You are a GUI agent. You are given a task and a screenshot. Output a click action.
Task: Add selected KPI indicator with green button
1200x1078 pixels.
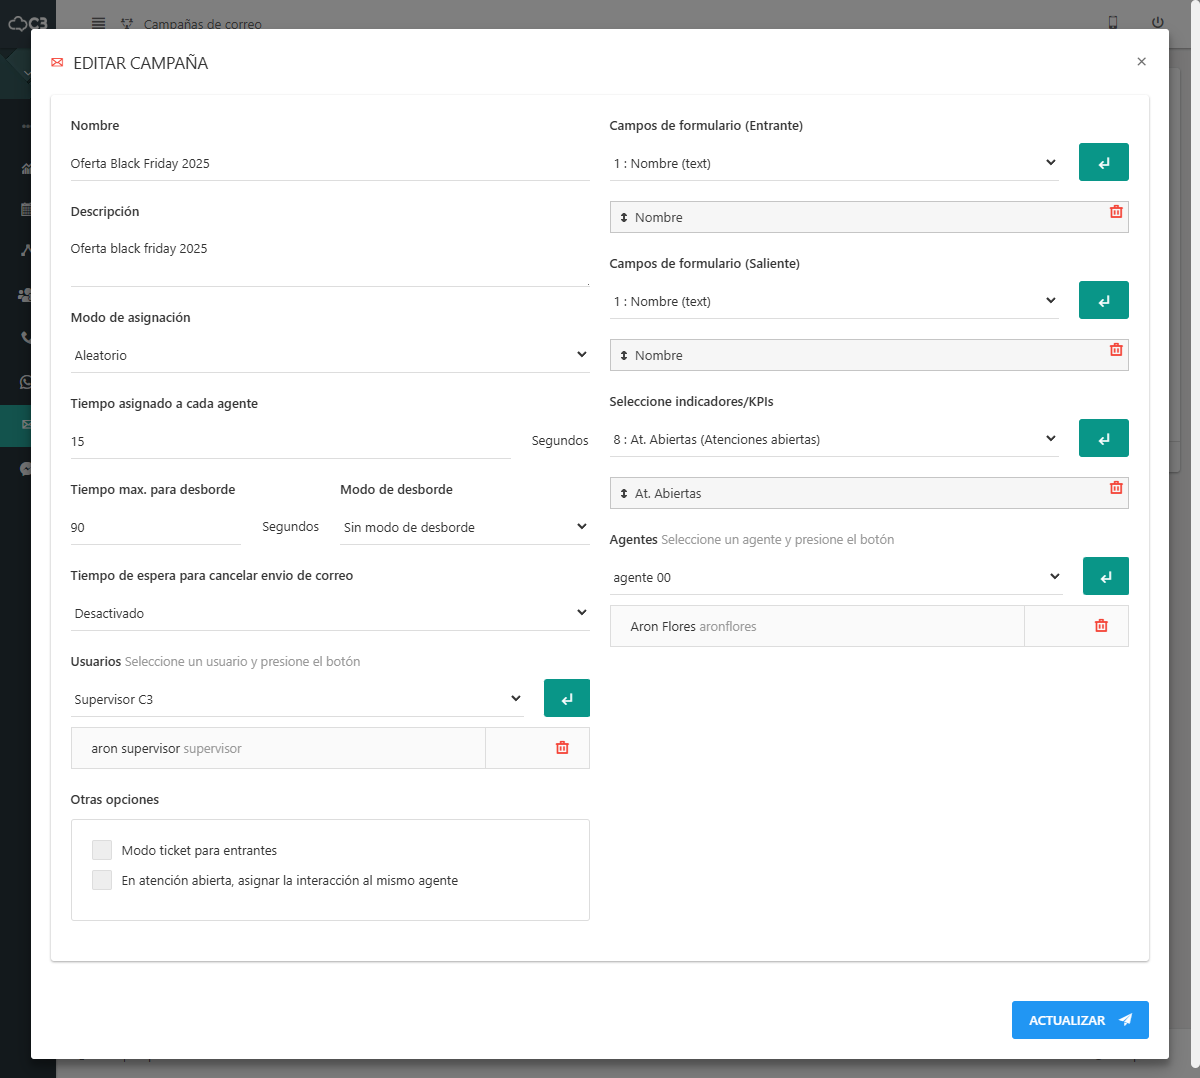pyautogui.click(x=1103, y=438)
